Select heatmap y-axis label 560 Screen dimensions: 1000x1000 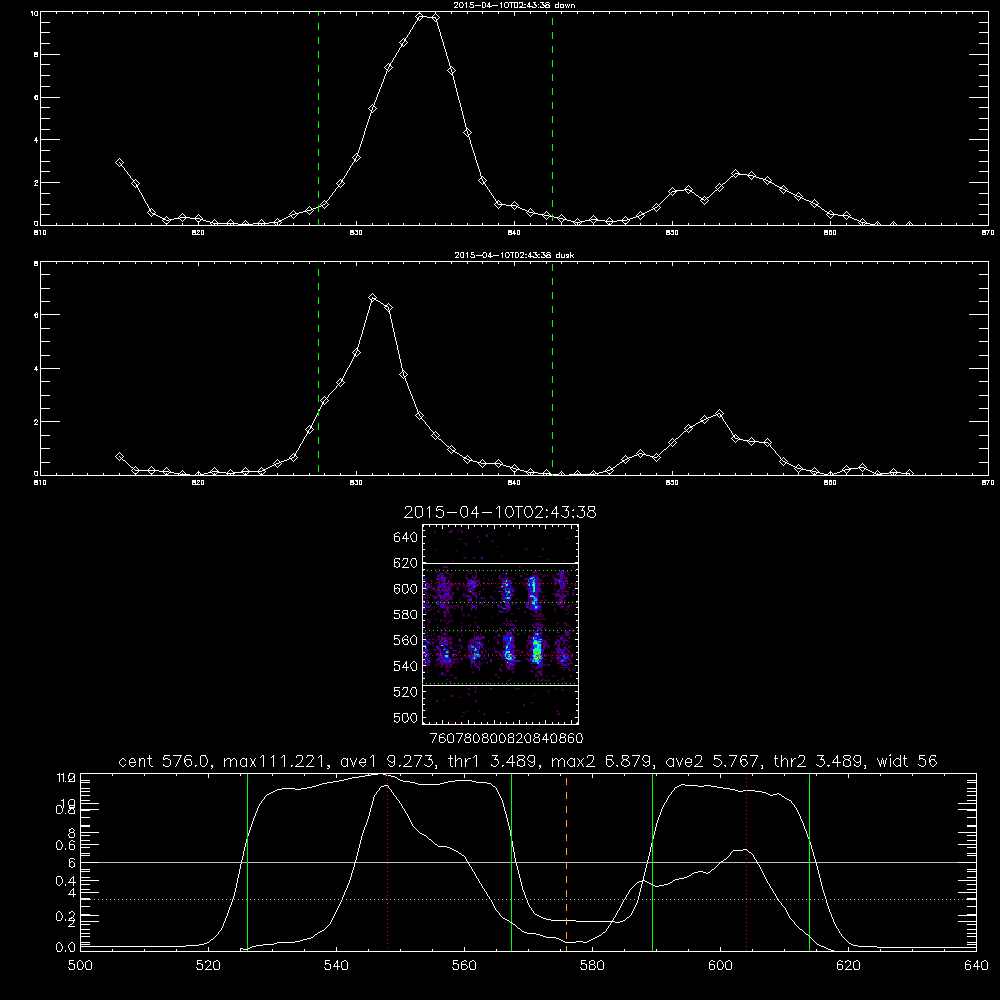tap(406, 640)
